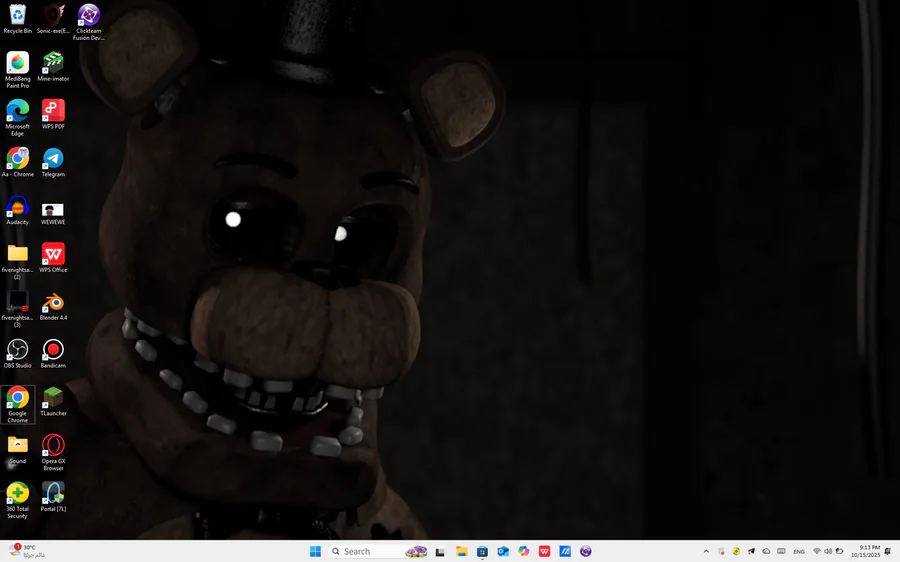
Task: Select the 360 Total Security shortcut
Action: pyautogui.click(x=17, y=499)
